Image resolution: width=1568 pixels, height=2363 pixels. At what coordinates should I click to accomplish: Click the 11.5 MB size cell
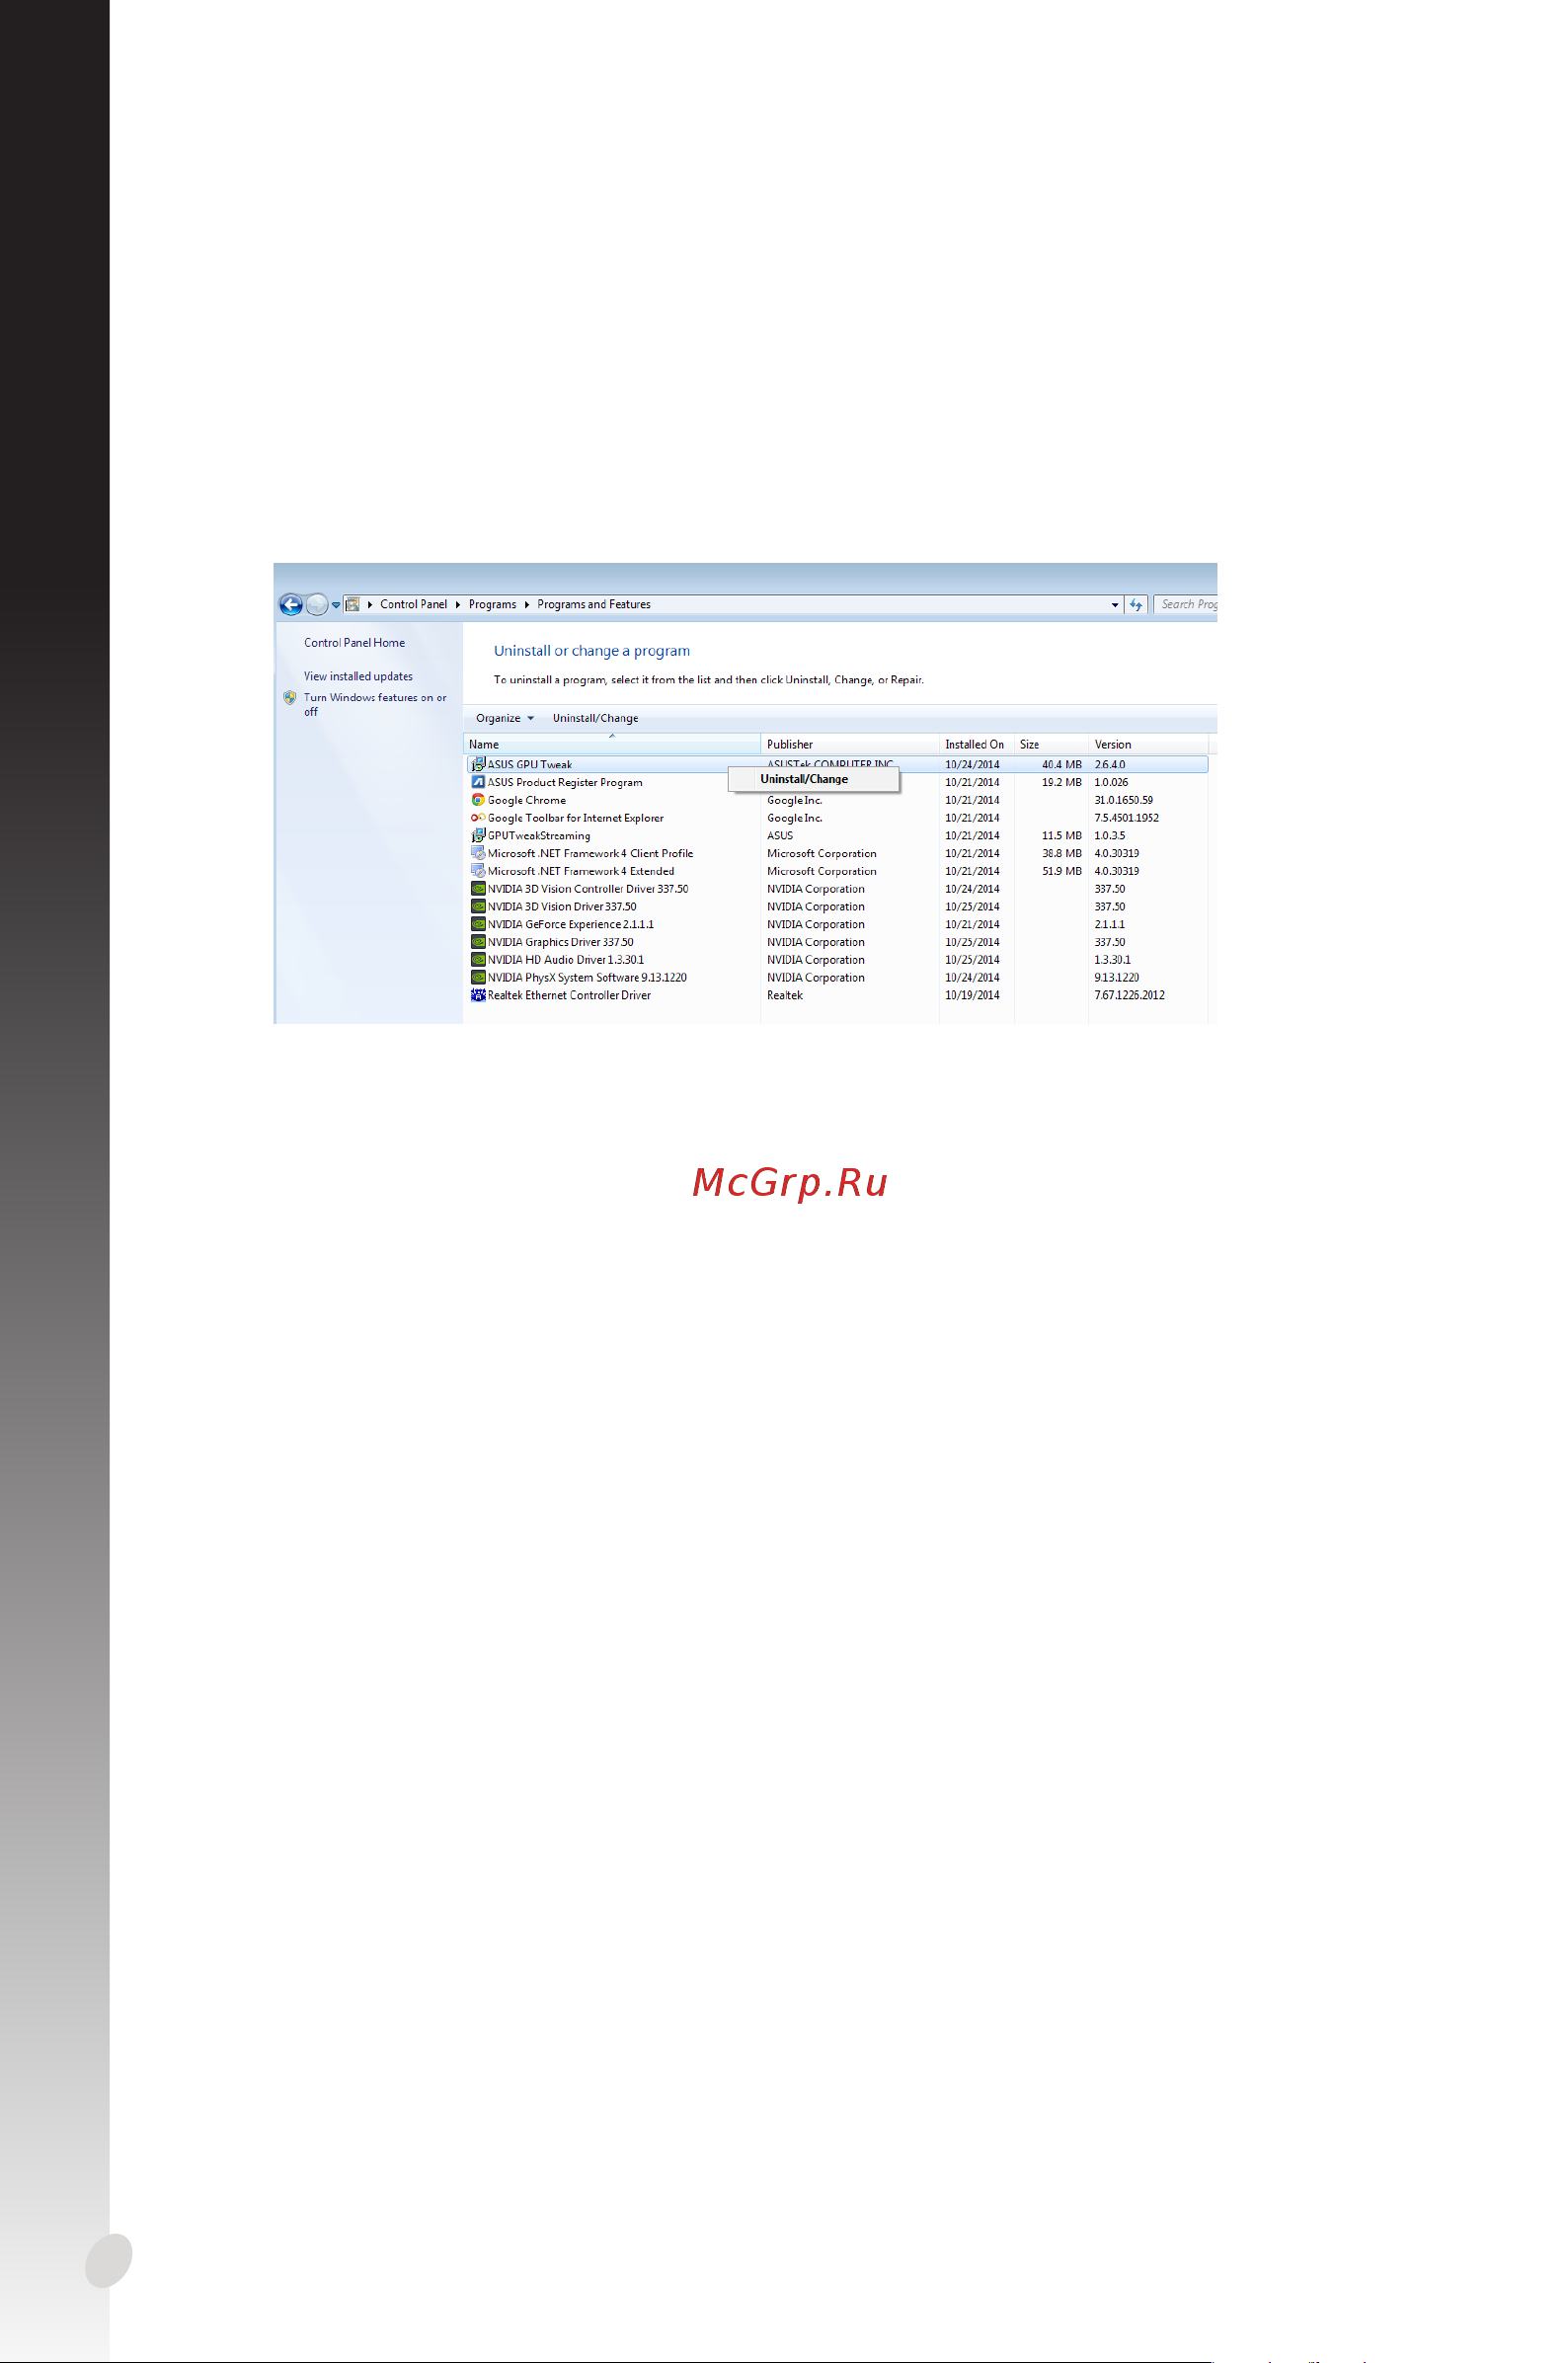tap(1061, 836)
